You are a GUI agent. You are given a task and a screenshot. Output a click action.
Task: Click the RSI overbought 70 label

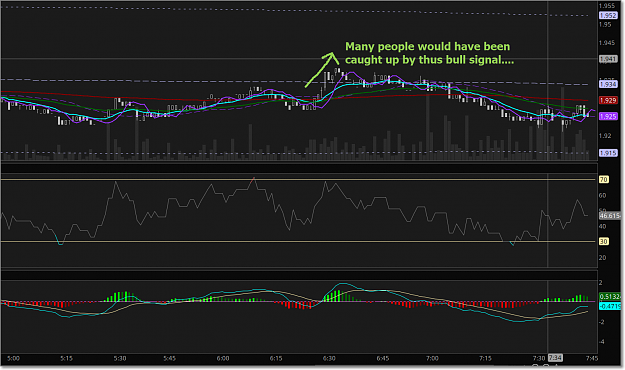(x=603, y=179)
